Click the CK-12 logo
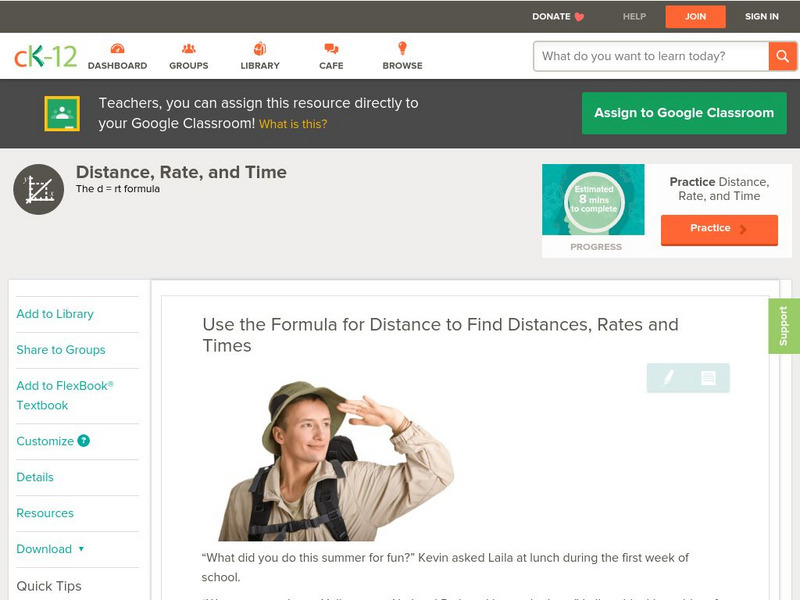The height and width of the screenshot is (600, 800). point(45,56)
